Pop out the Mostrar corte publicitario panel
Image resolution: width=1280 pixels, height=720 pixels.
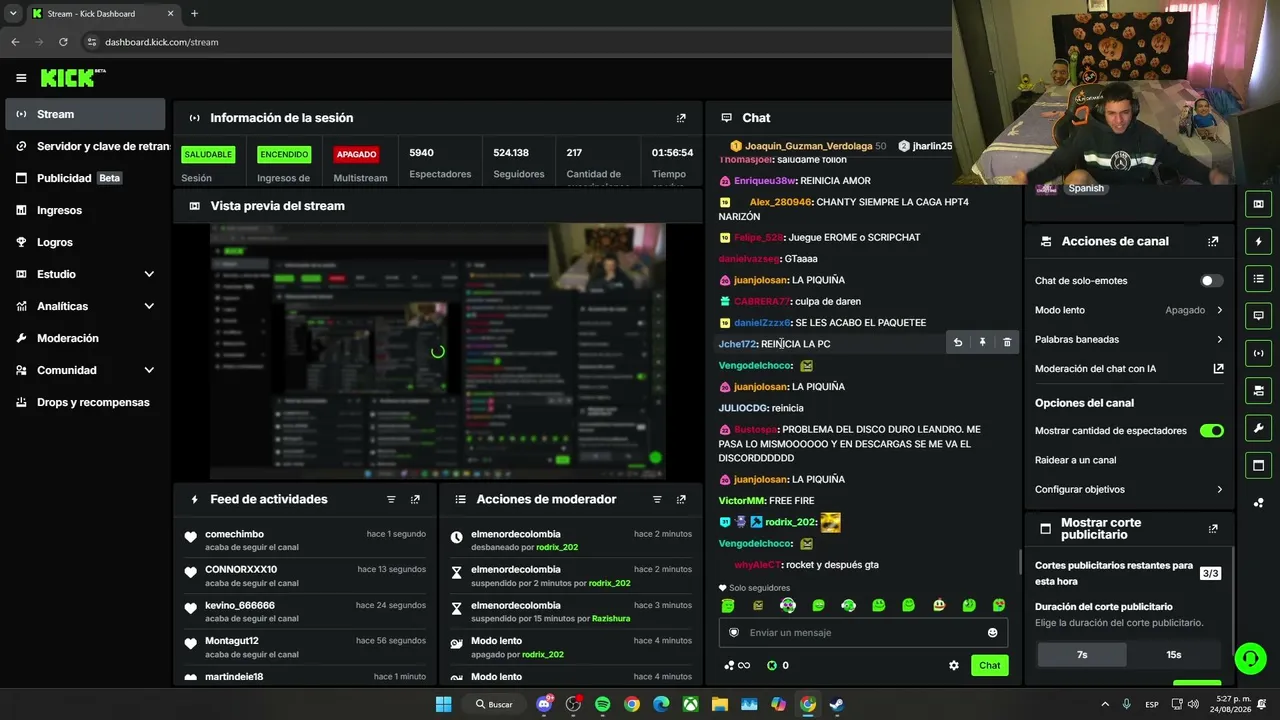point(1213,529)
